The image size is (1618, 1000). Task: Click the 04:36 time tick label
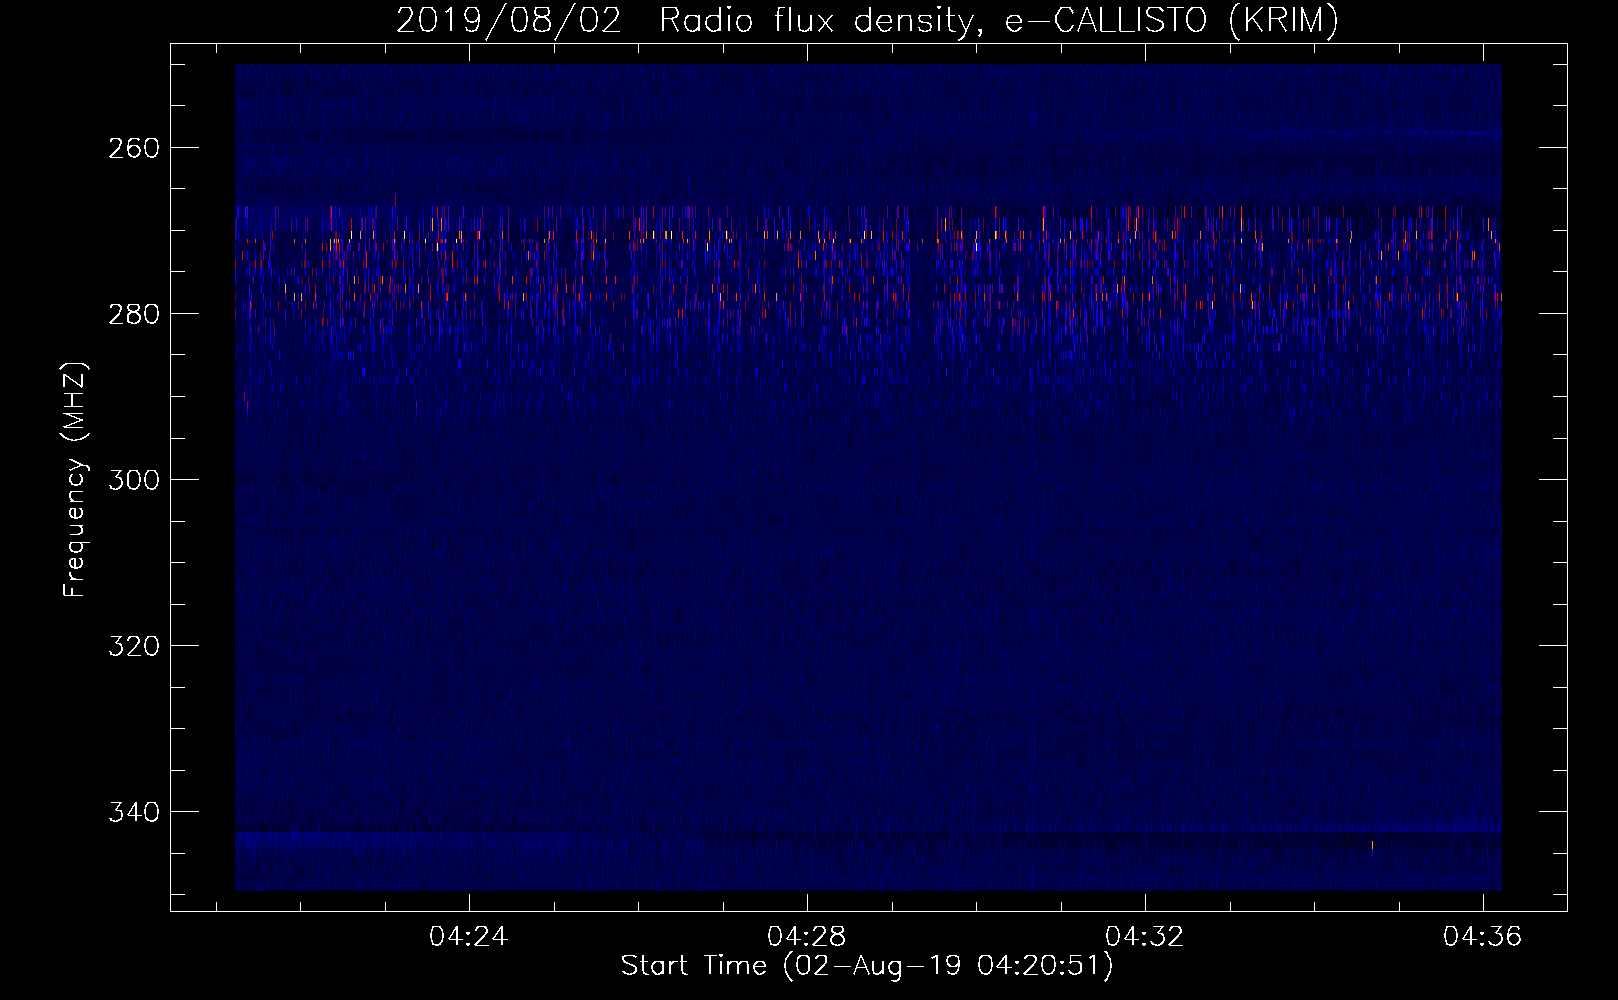(x=1482, y=937)
